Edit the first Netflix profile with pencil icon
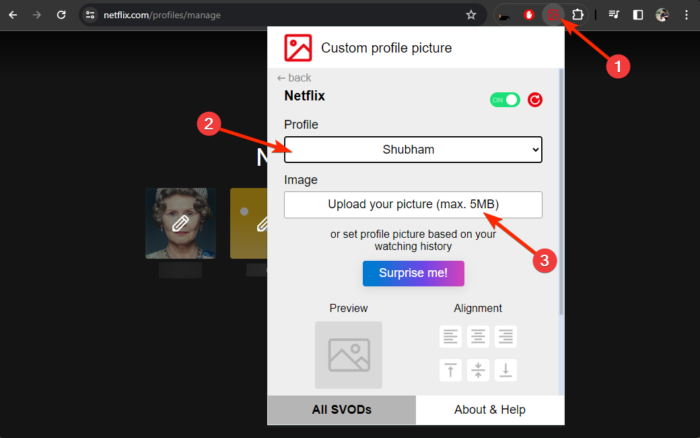The height and width of the screenshot is (438, 700). click(x=180, y=223)
